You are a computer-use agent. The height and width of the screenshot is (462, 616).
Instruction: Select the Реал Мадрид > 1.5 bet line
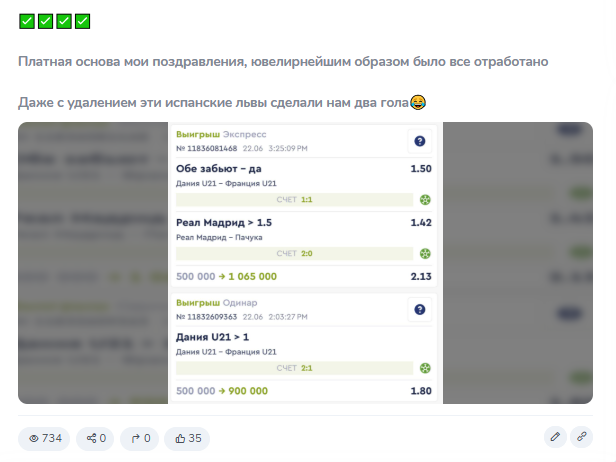(x=224, y=223)
